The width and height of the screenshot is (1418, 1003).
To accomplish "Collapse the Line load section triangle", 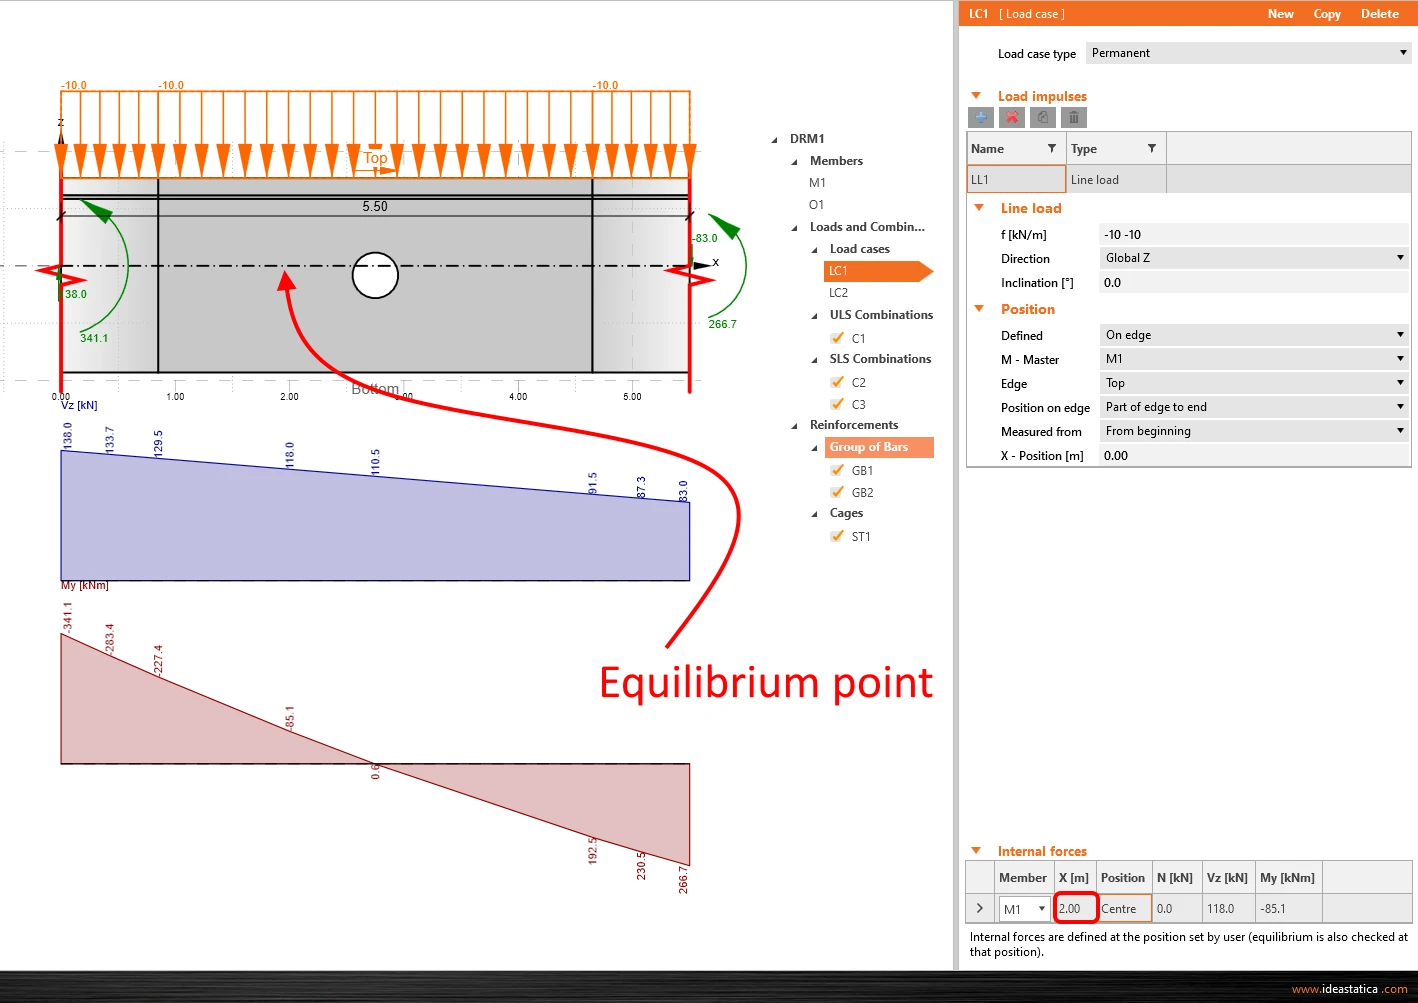I will point(979,208).
